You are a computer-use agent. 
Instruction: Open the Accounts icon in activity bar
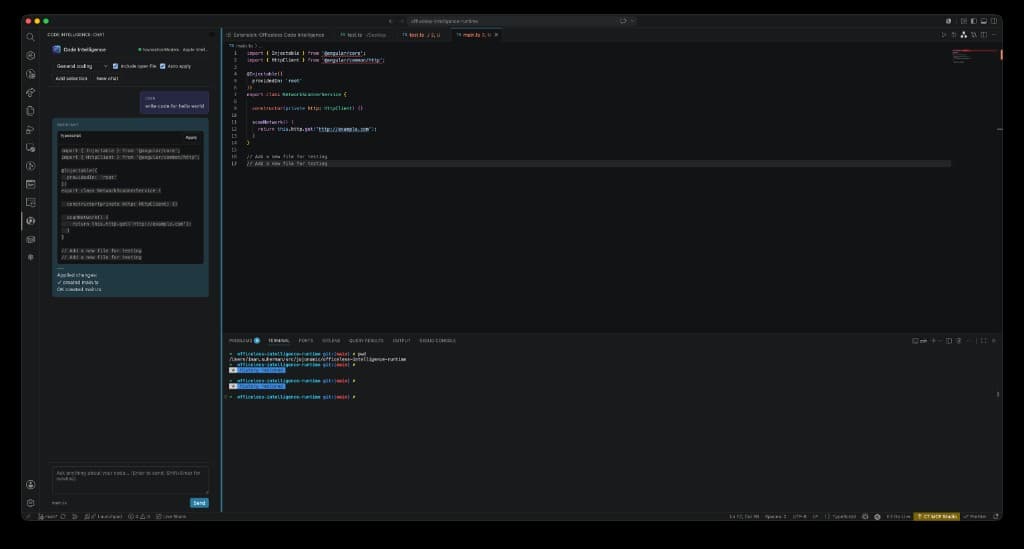tap(30, 484)
